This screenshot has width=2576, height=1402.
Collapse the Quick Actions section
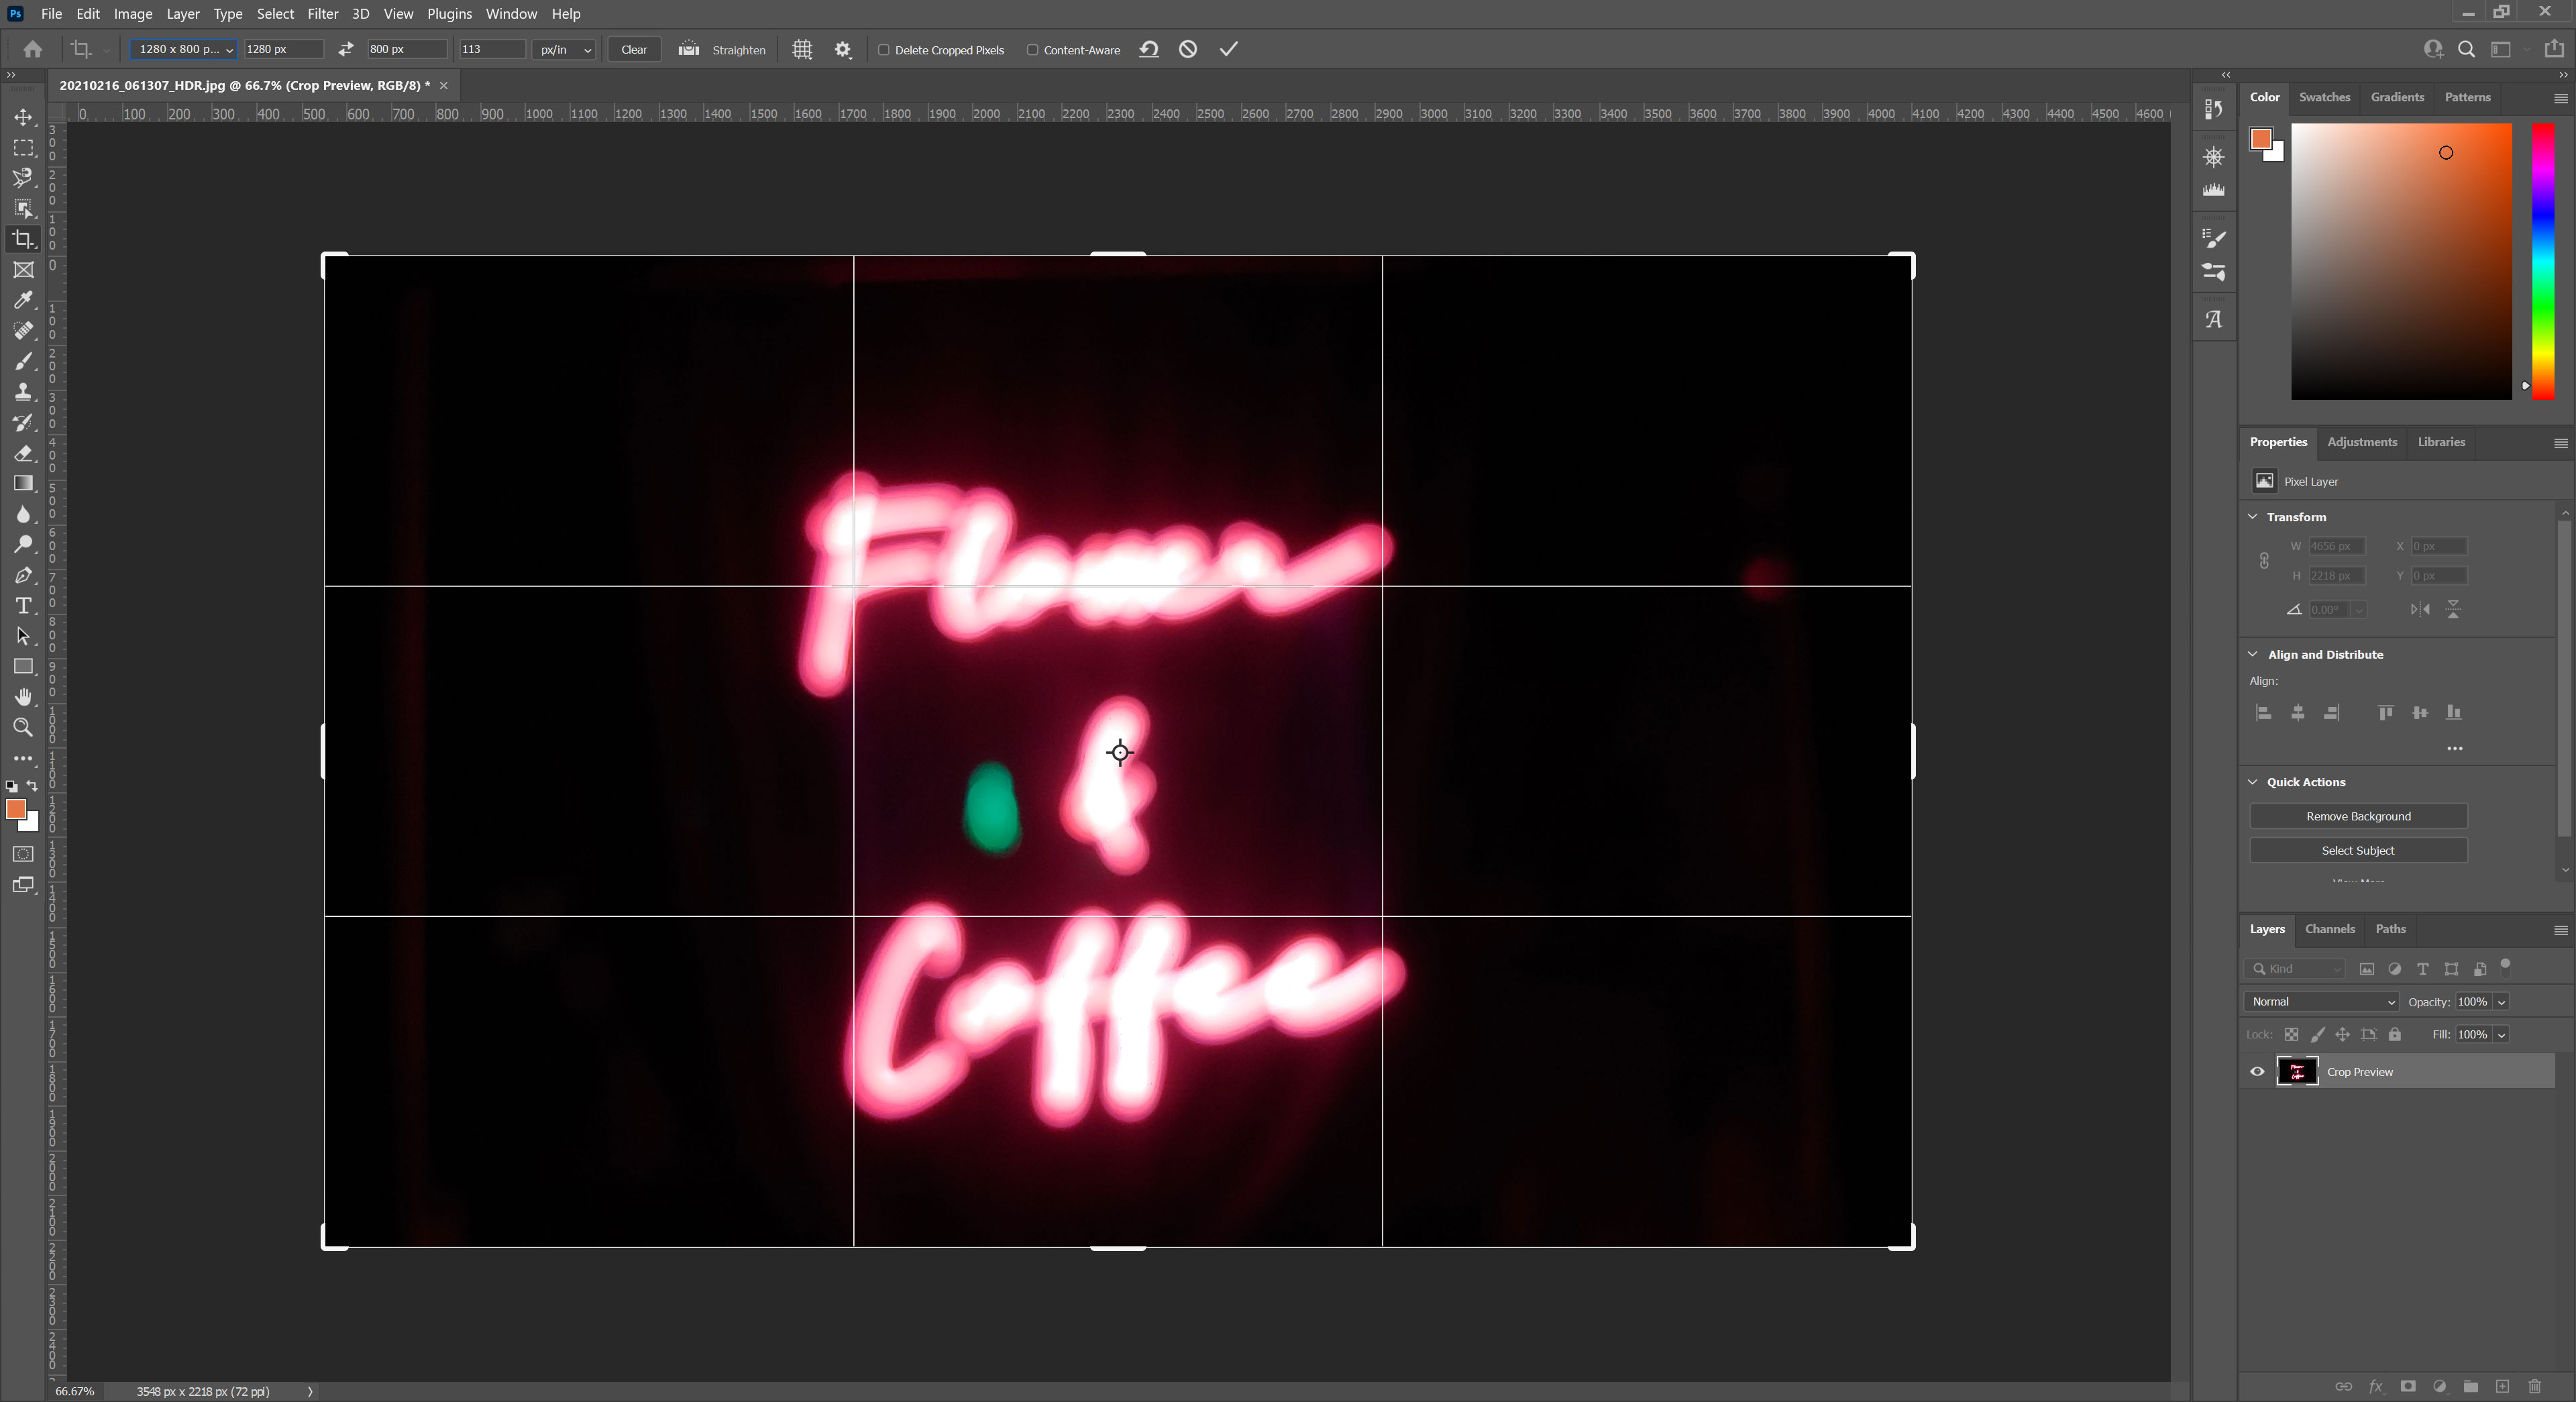pyautogui.click(x=2253, y=782)
